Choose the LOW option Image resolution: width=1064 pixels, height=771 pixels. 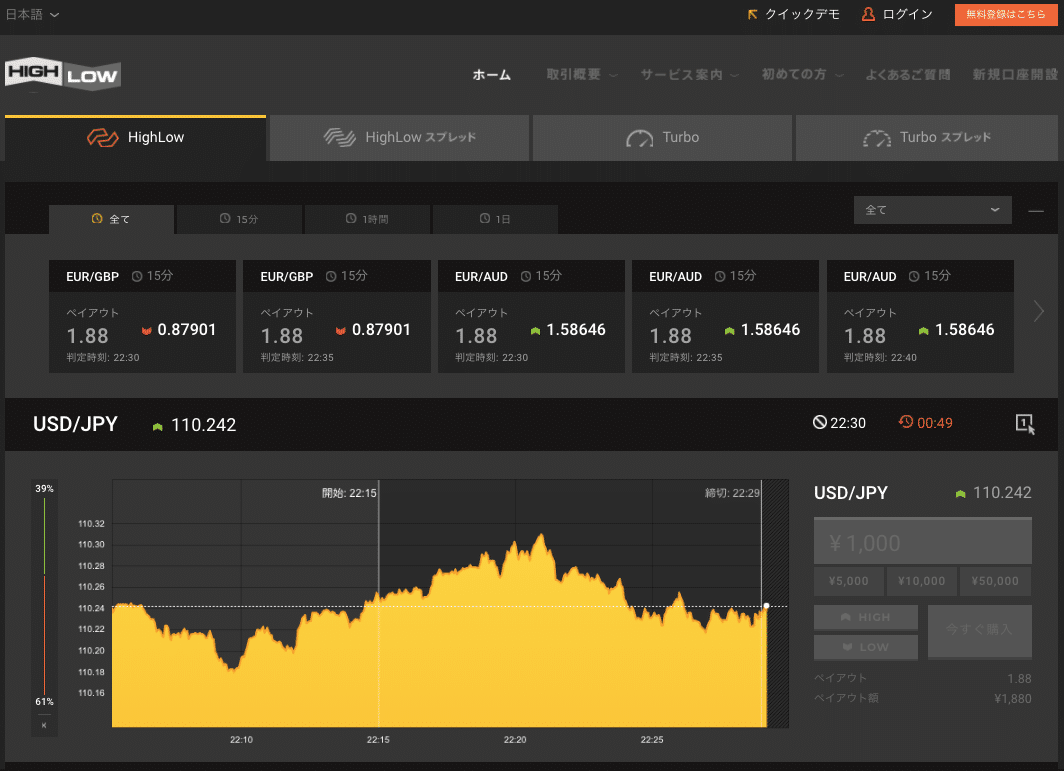[866, 647]
